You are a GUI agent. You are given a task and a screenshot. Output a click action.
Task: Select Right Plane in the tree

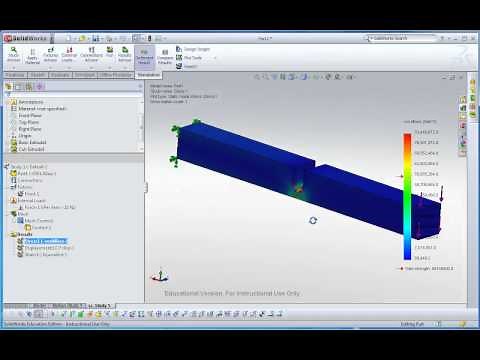click(x=26, y=129)
